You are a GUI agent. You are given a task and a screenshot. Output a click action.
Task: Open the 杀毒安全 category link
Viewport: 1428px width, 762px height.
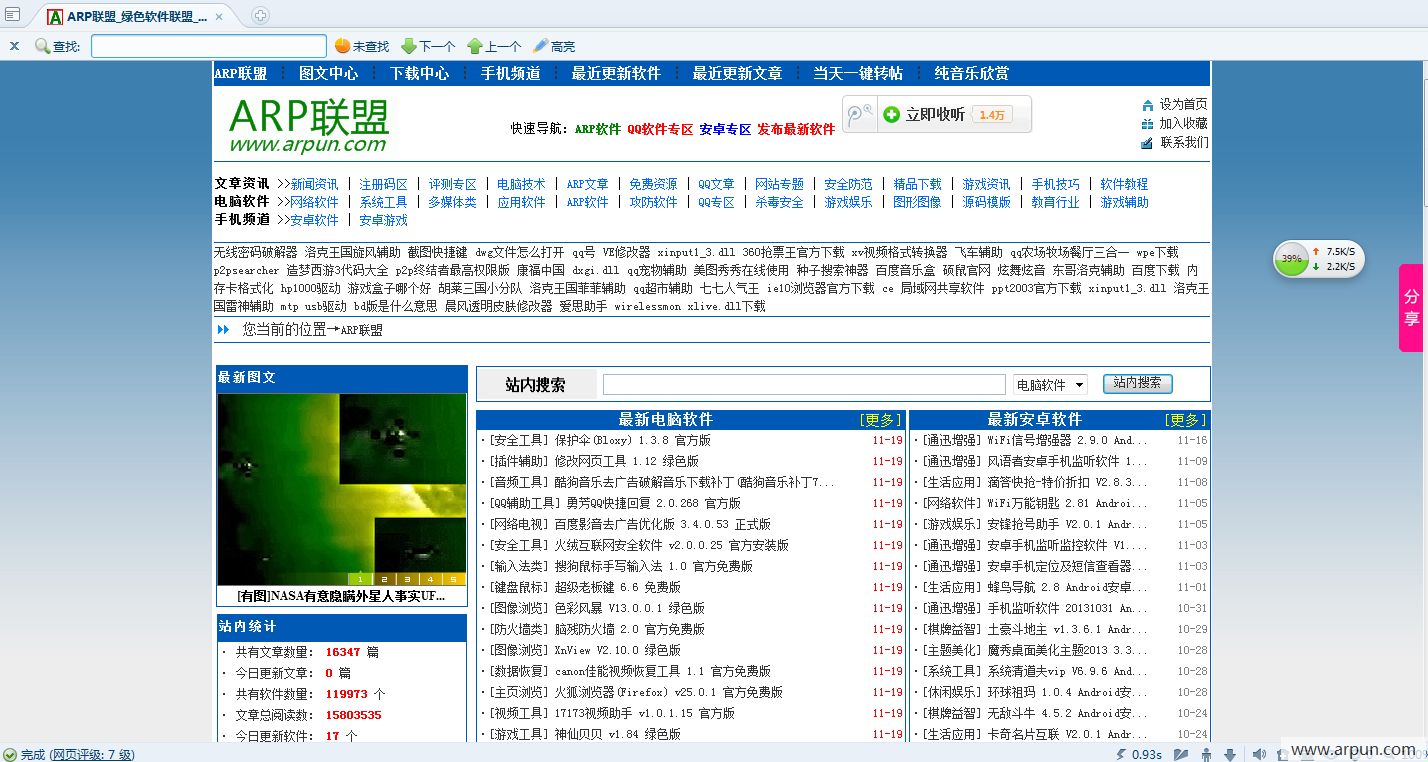coord(779,202)
